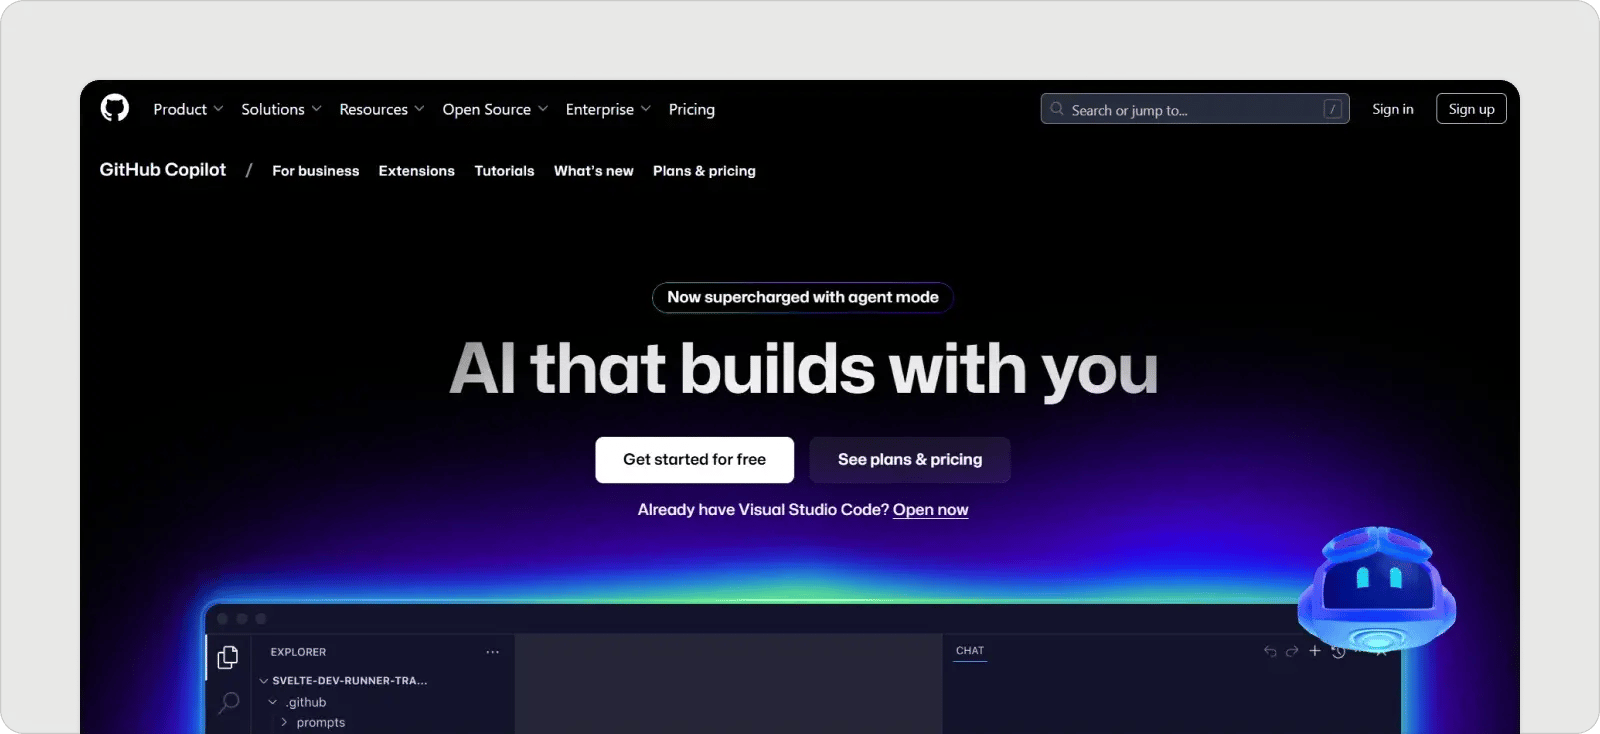1600x734 pixels.
Task: Select the Search magnifier in activity bar
Action: (229, 702)
